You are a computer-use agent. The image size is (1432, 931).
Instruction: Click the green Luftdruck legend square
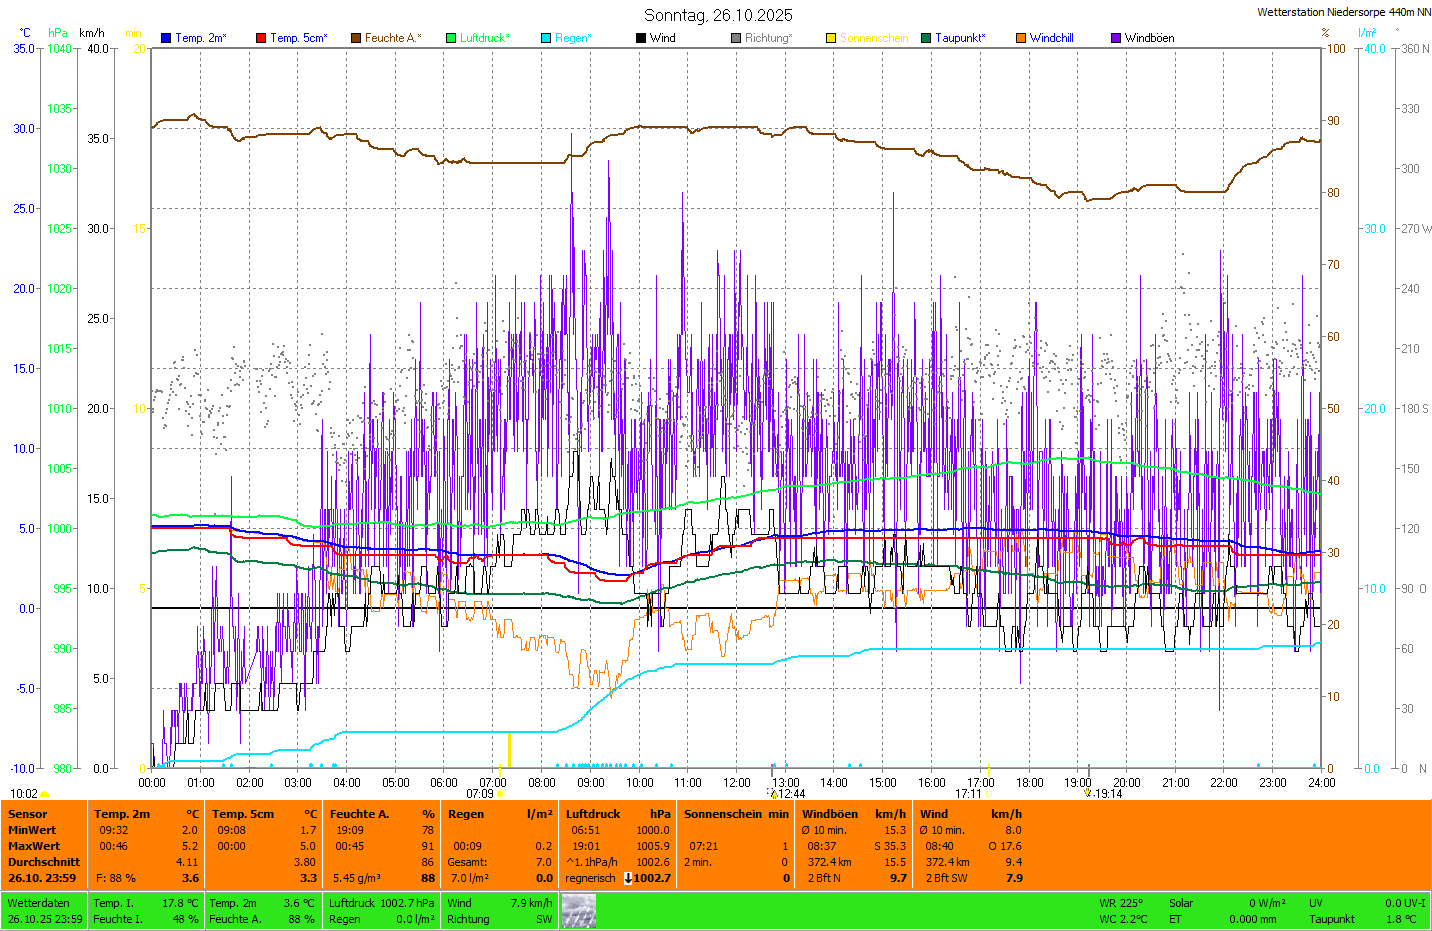(451, 38)
